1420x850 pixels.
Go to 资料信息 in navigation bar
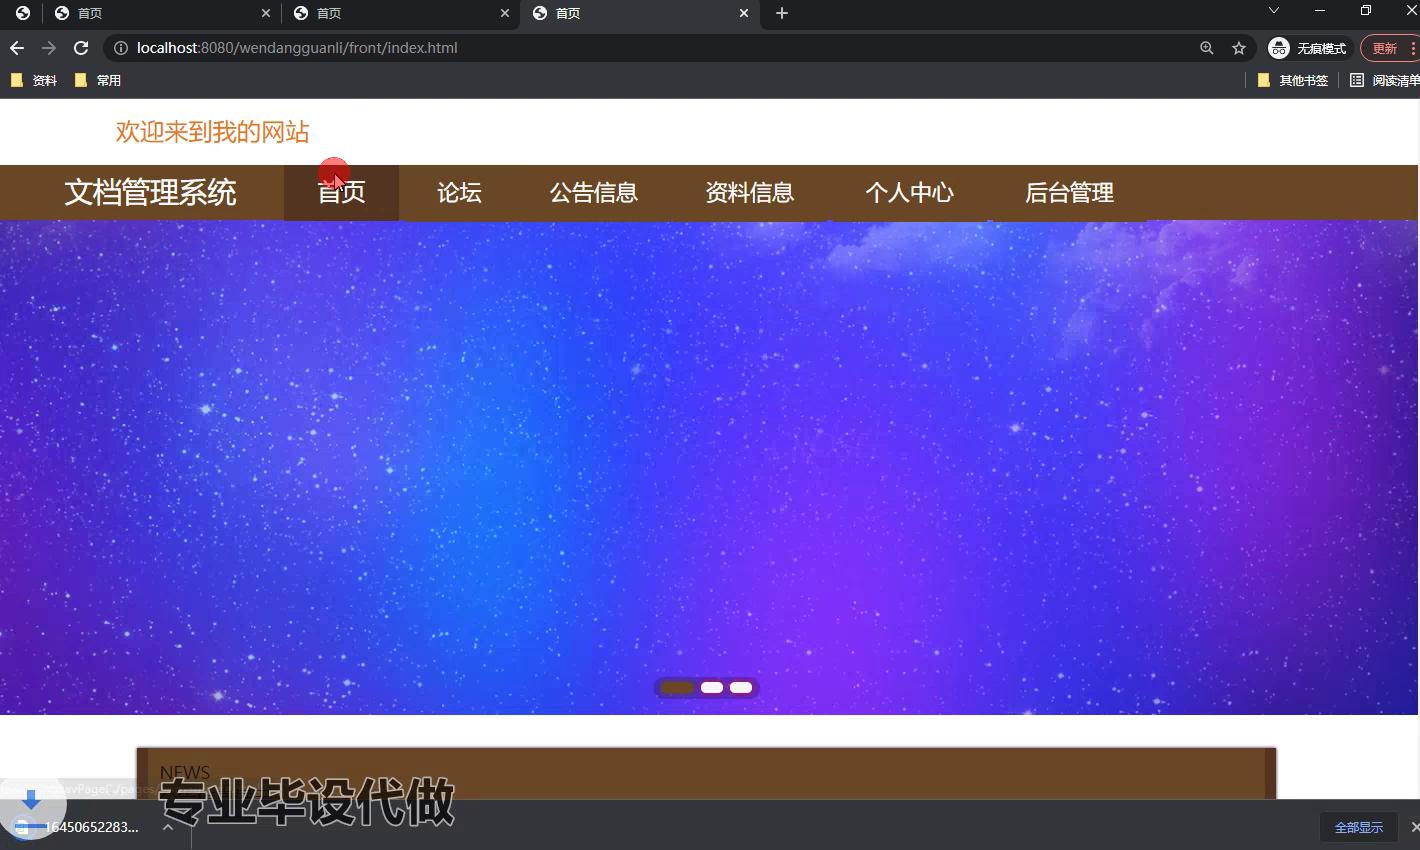click(749, 193)
